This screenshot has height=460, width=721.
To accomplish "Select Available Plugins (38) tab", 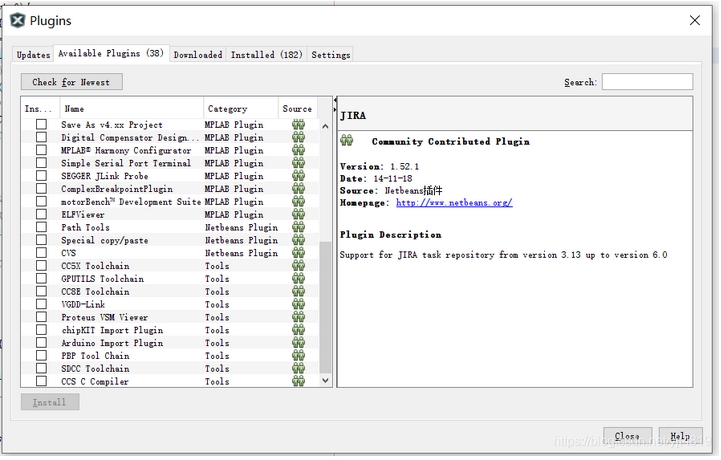I will click(x=111, y=53).
